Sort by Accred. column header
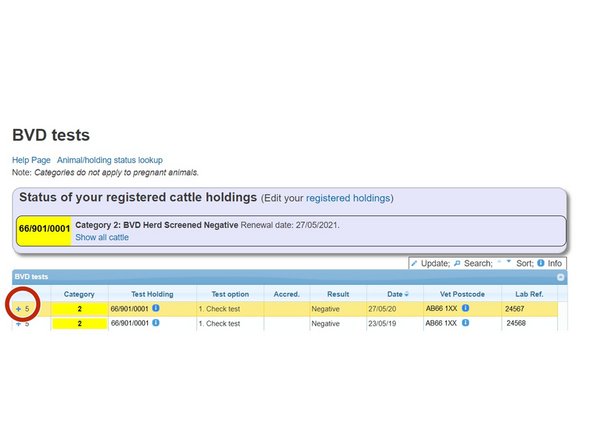The image size is (592, 444). click(x=287, y=294)
